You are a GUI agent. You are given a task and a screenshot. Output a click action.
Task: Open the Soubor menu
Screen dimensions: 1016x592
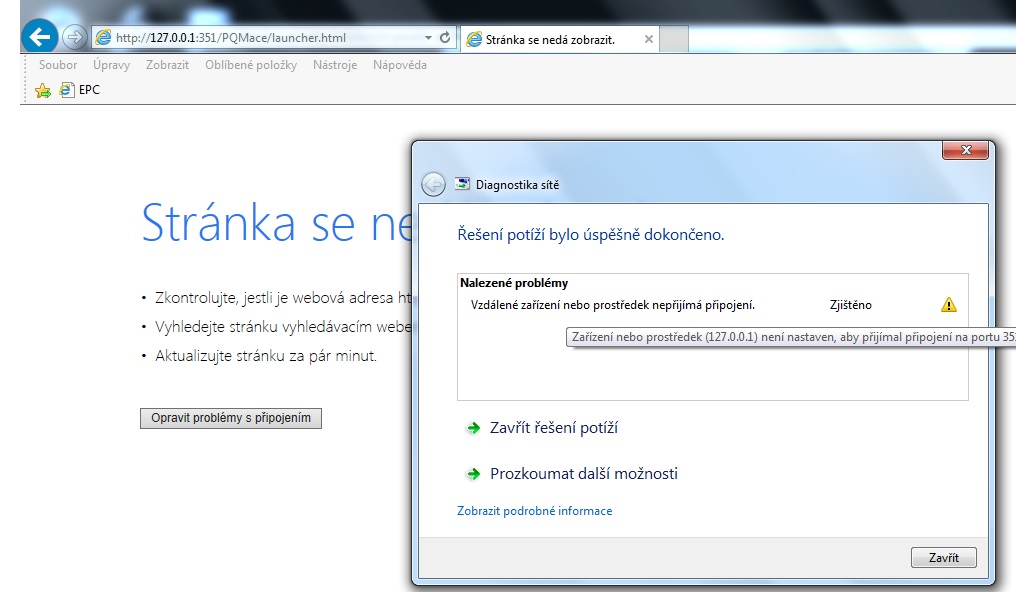tap(58, 65)
